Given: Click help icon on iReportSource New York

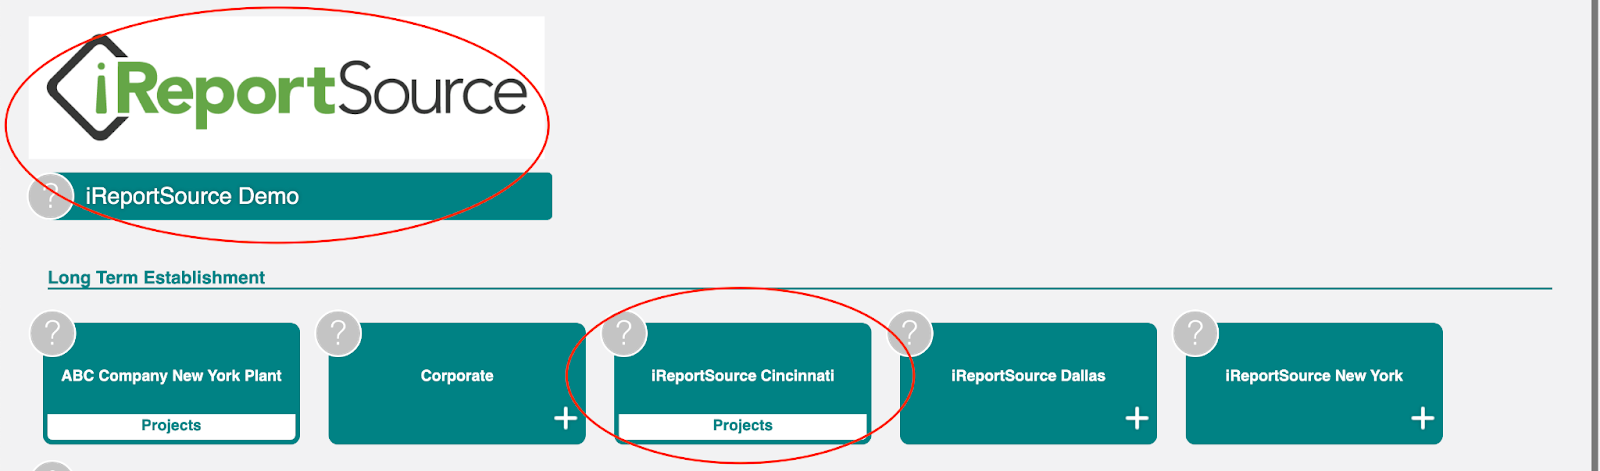Looking at the screenshot, I should click(x=1195, y=333).
